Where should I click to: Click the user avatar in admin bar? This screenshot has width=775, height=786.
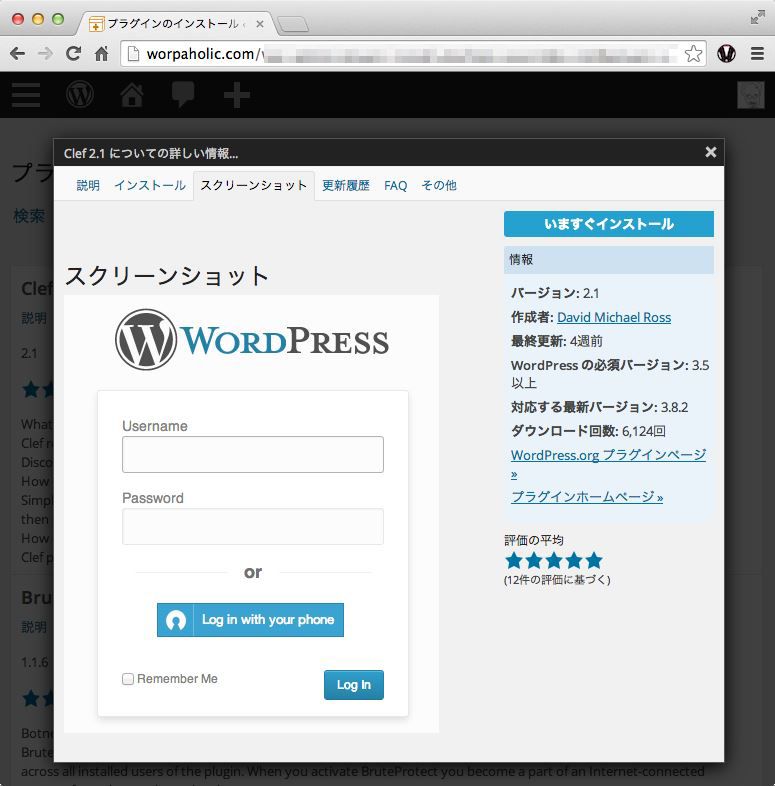click(x=750, y=95)
